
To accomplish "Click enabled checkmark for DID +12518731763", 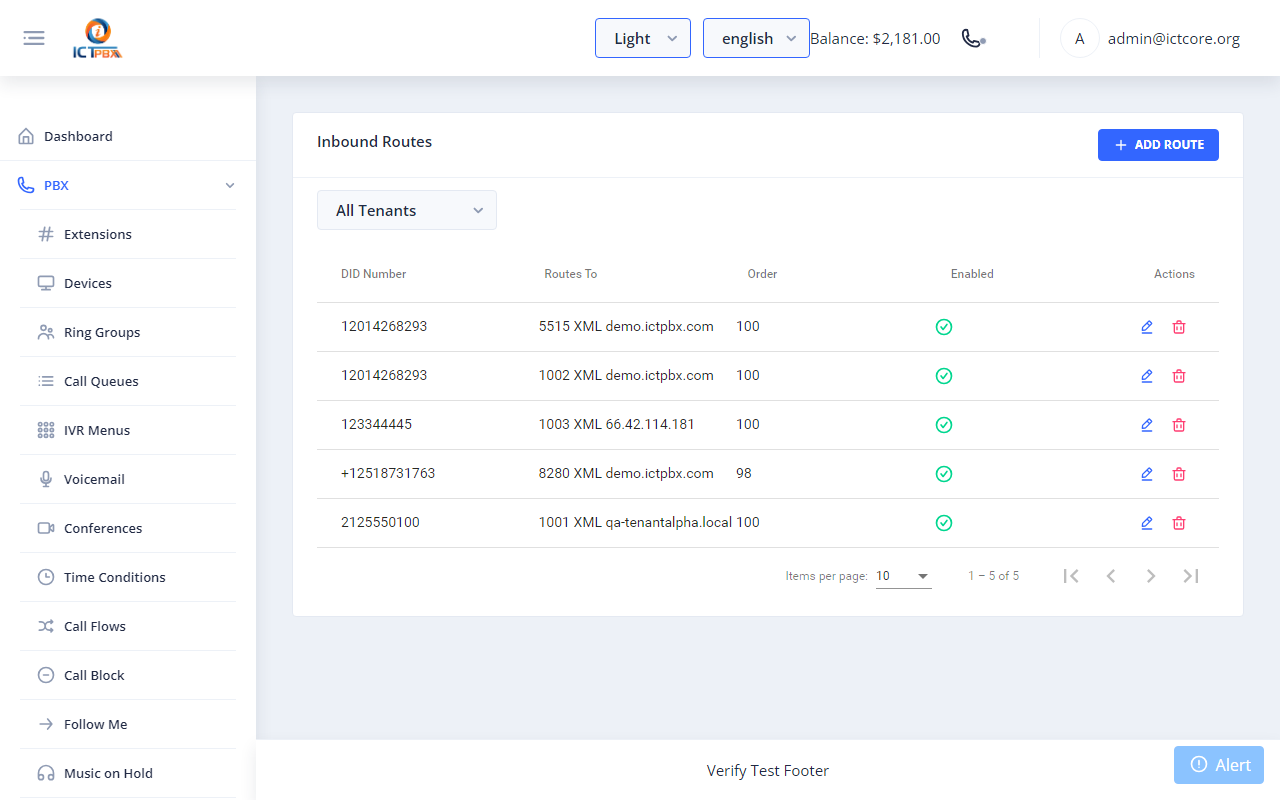I will pos(943,474).
